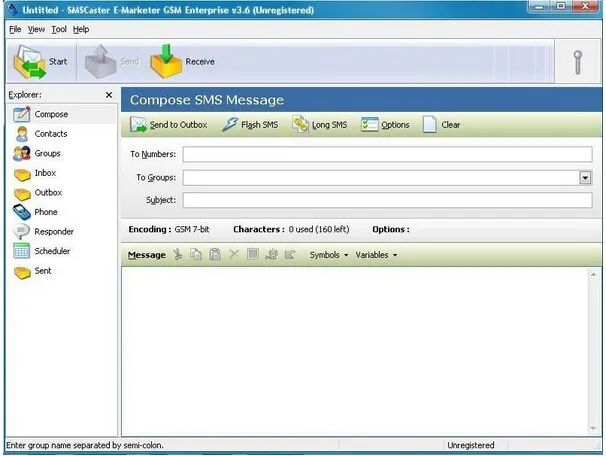Expand the To Groups dropdown arrow

(585, 178)
